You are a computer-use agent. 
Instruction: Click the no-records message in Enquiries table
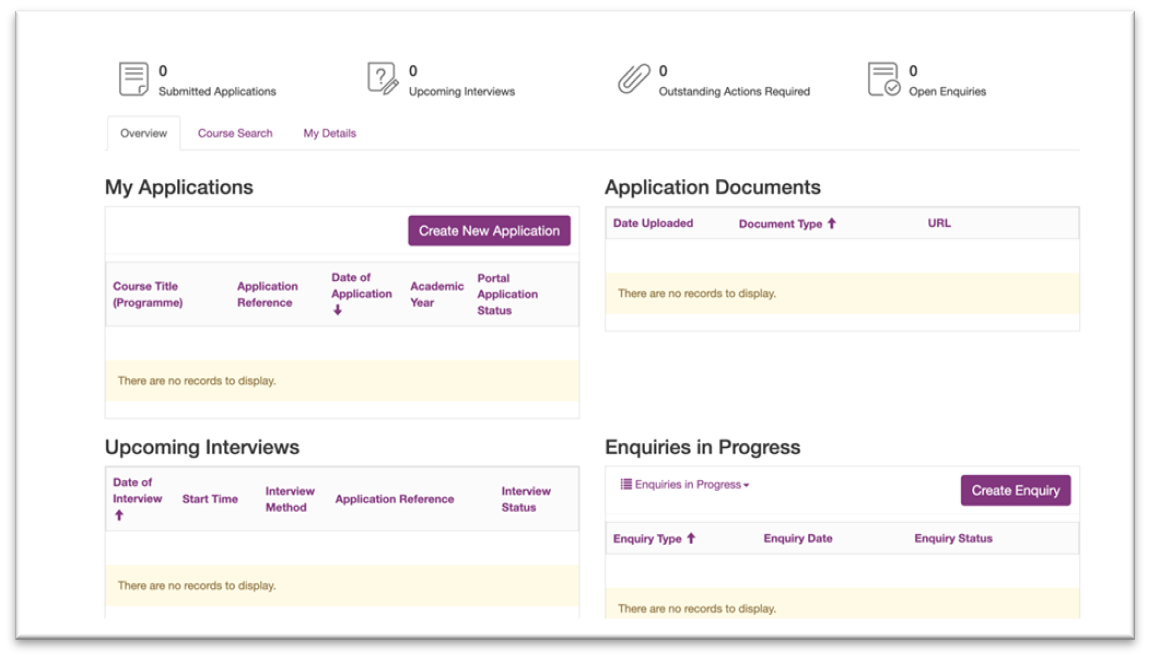(697, 608)
